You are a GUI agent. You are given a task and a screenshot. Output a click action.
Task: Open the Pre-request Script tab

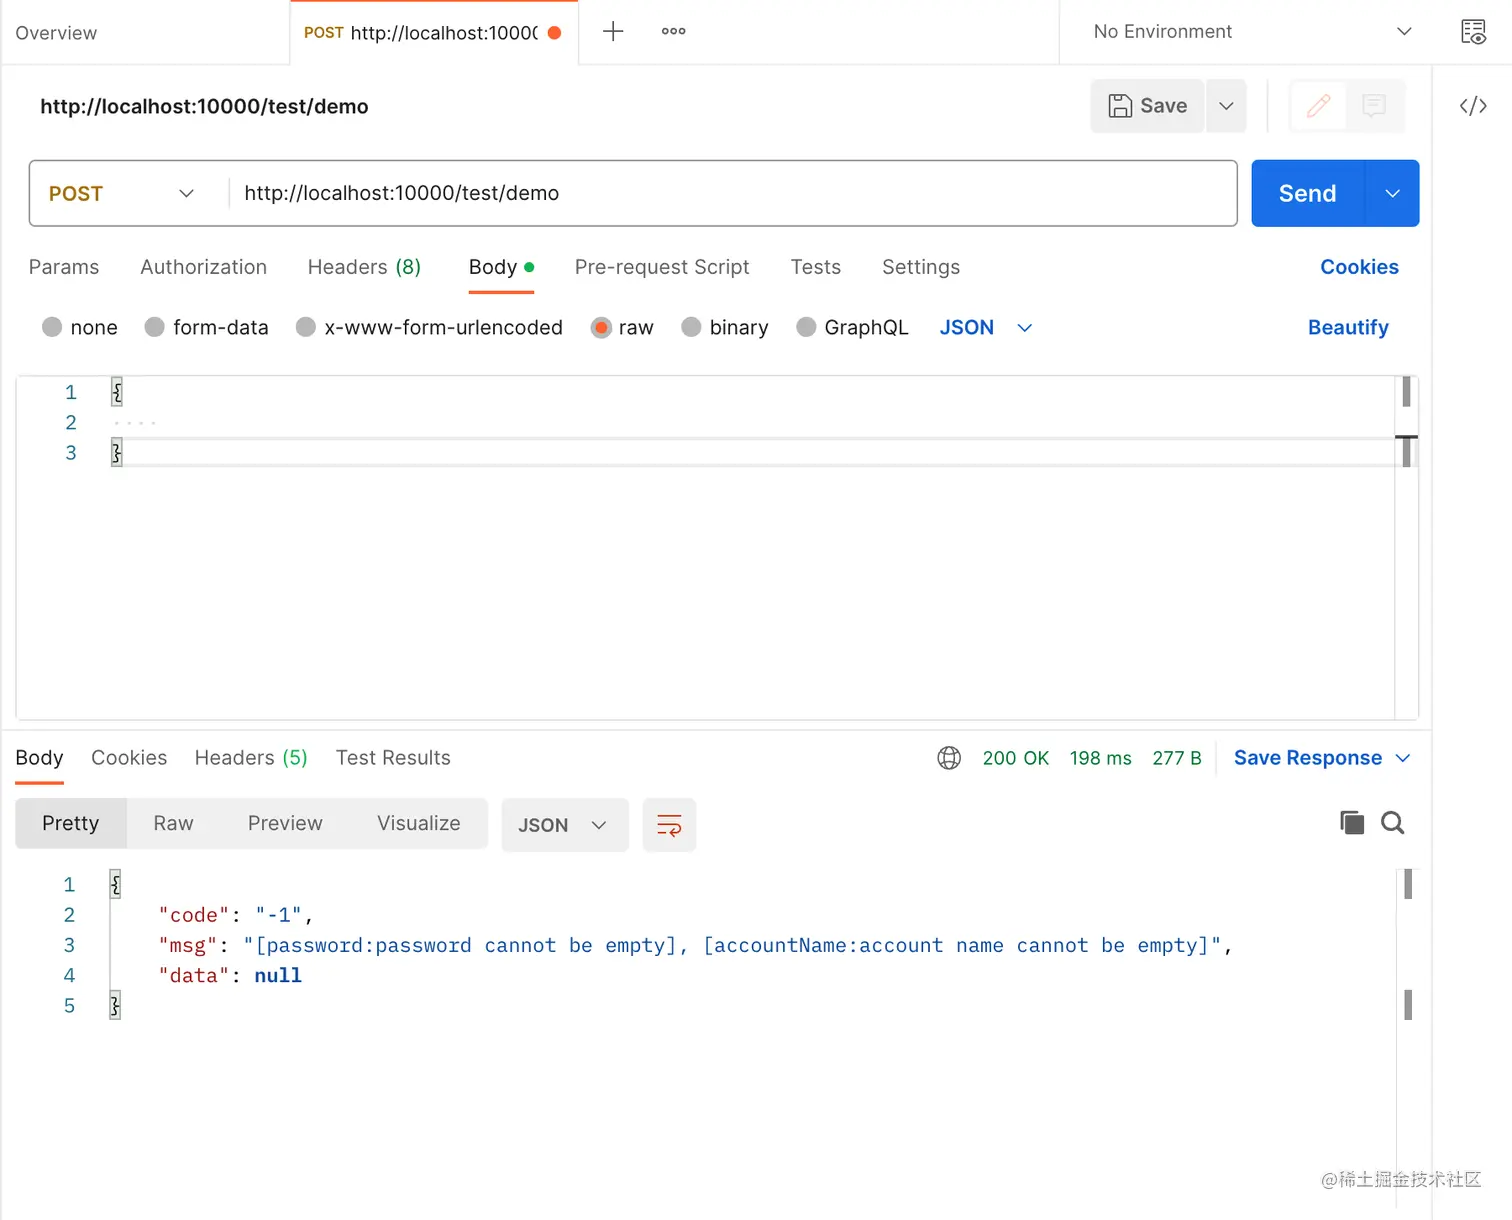tap(662, 267)
